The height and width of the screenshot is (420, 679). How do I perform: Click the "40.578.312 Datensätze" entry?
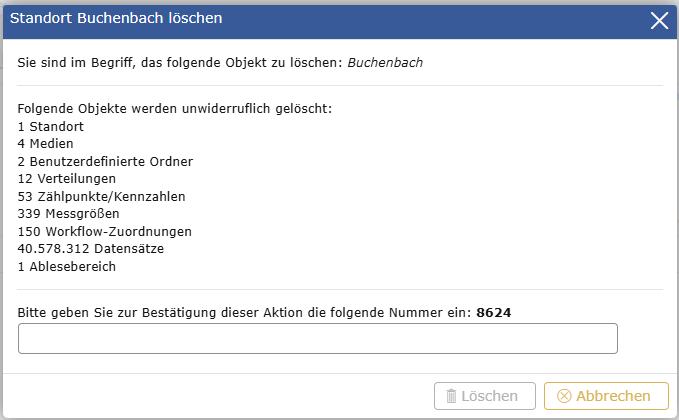point(91,248)
